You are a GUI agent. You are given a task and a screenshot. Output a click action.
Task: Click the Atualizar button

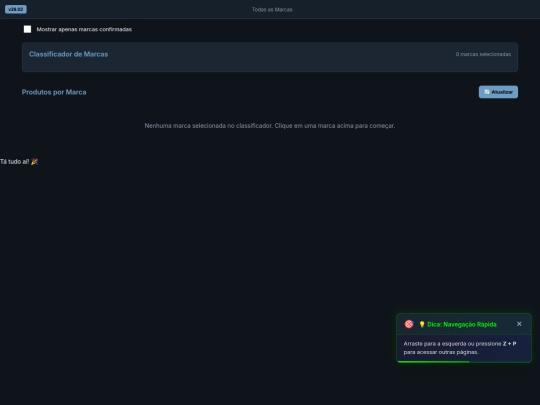click(x=498, y=92)
